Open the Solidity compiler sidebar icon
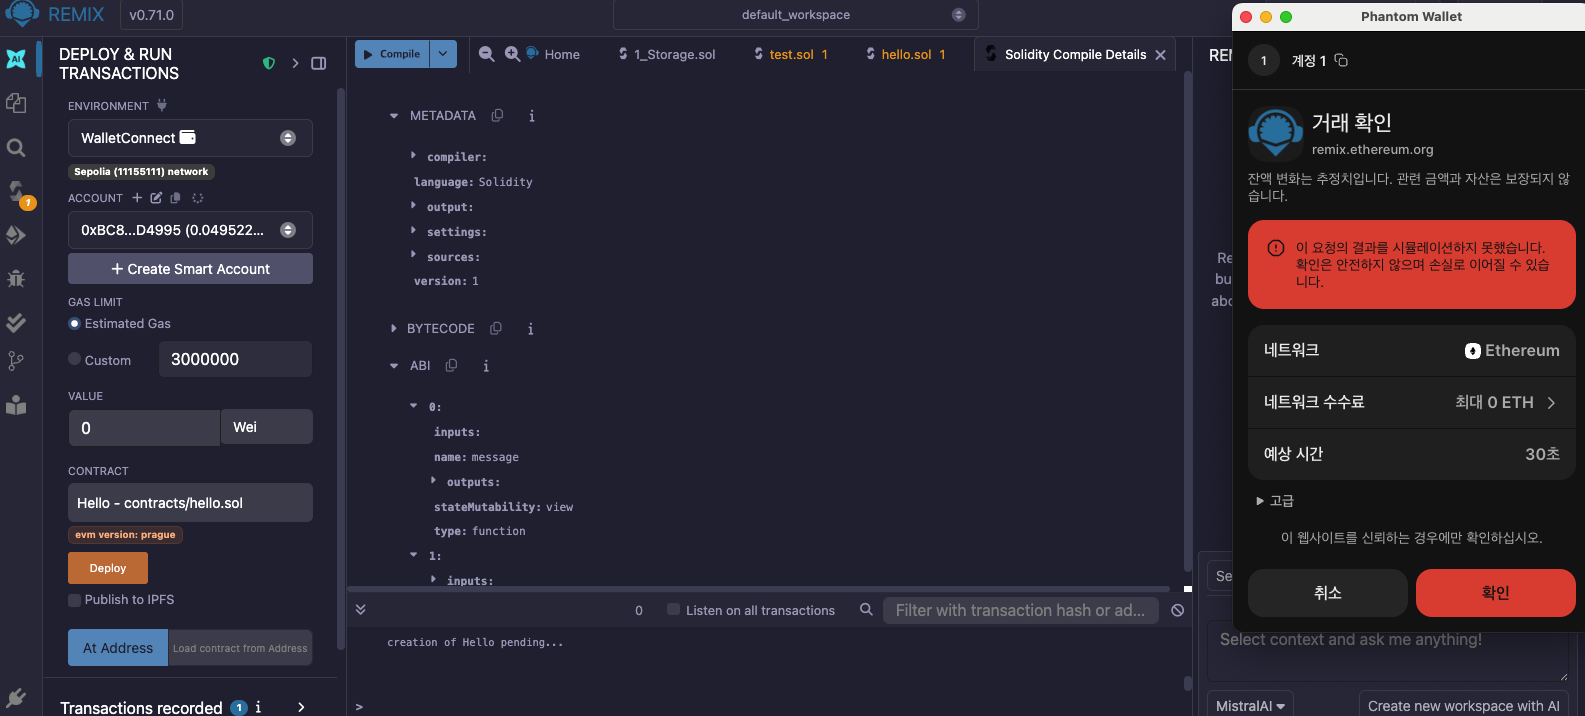The image size is (1585, 716). 16,191
